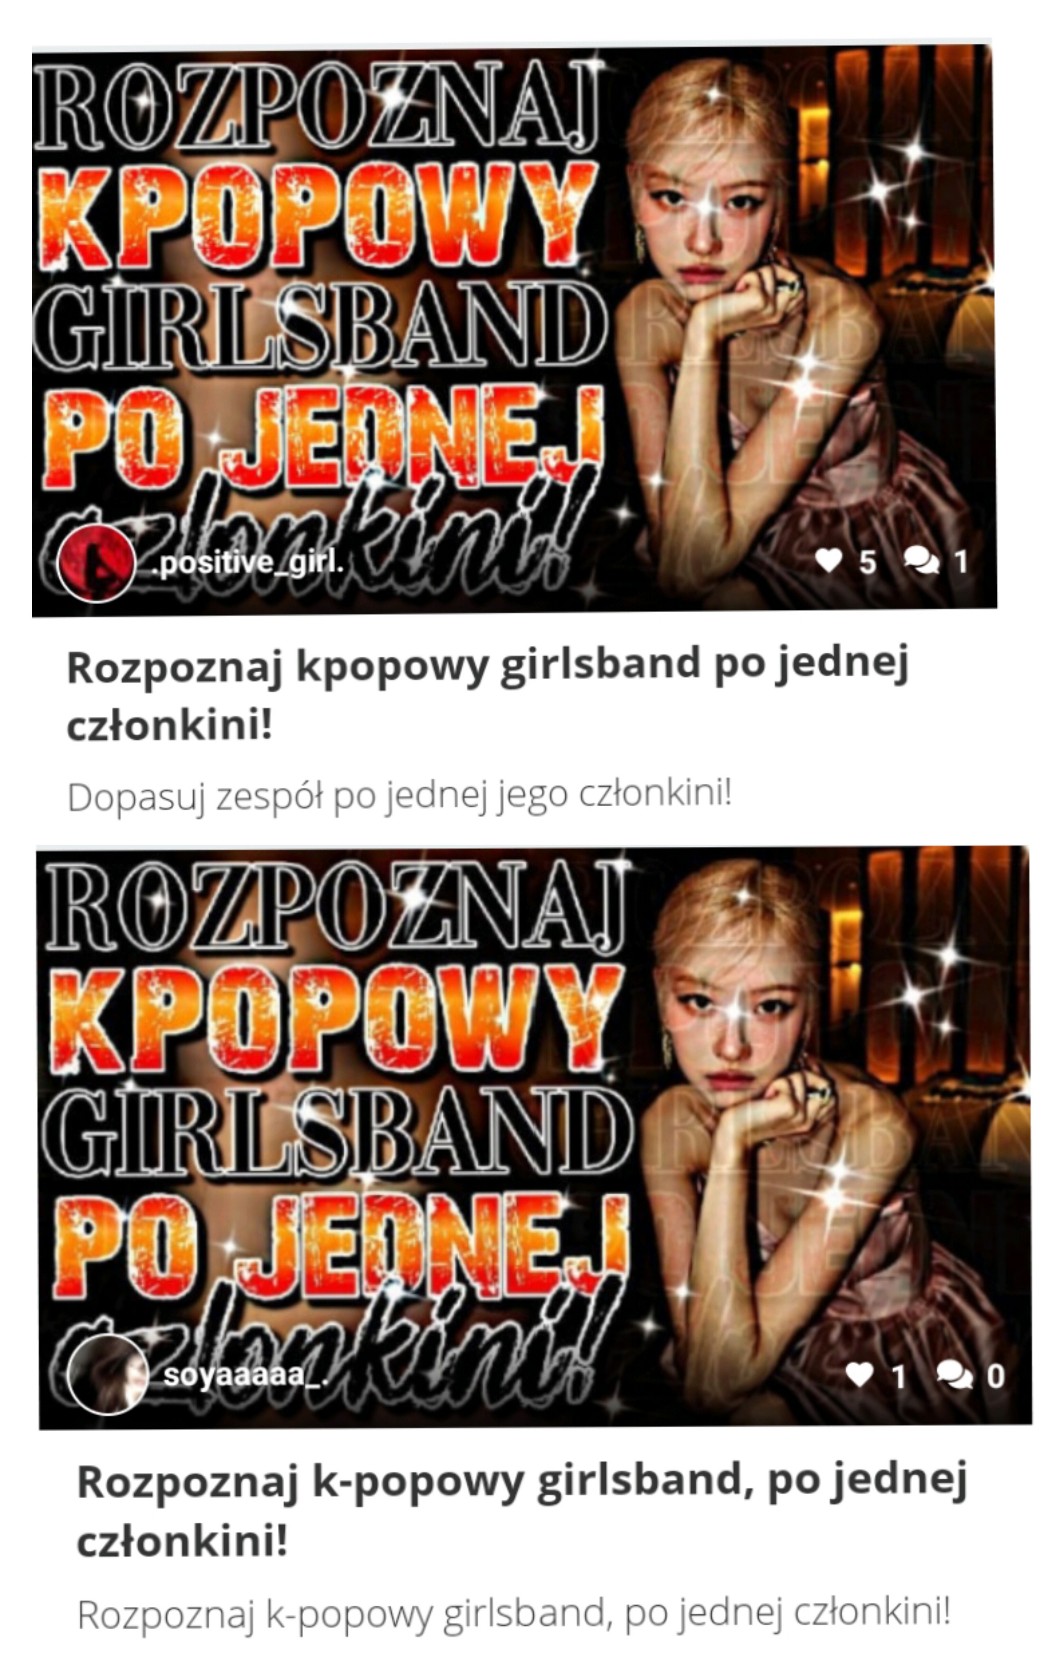The width and height of the screenshot is (1060, 1673).
Task: Click the first quiz thumbnail image
Action: point(514,328)
